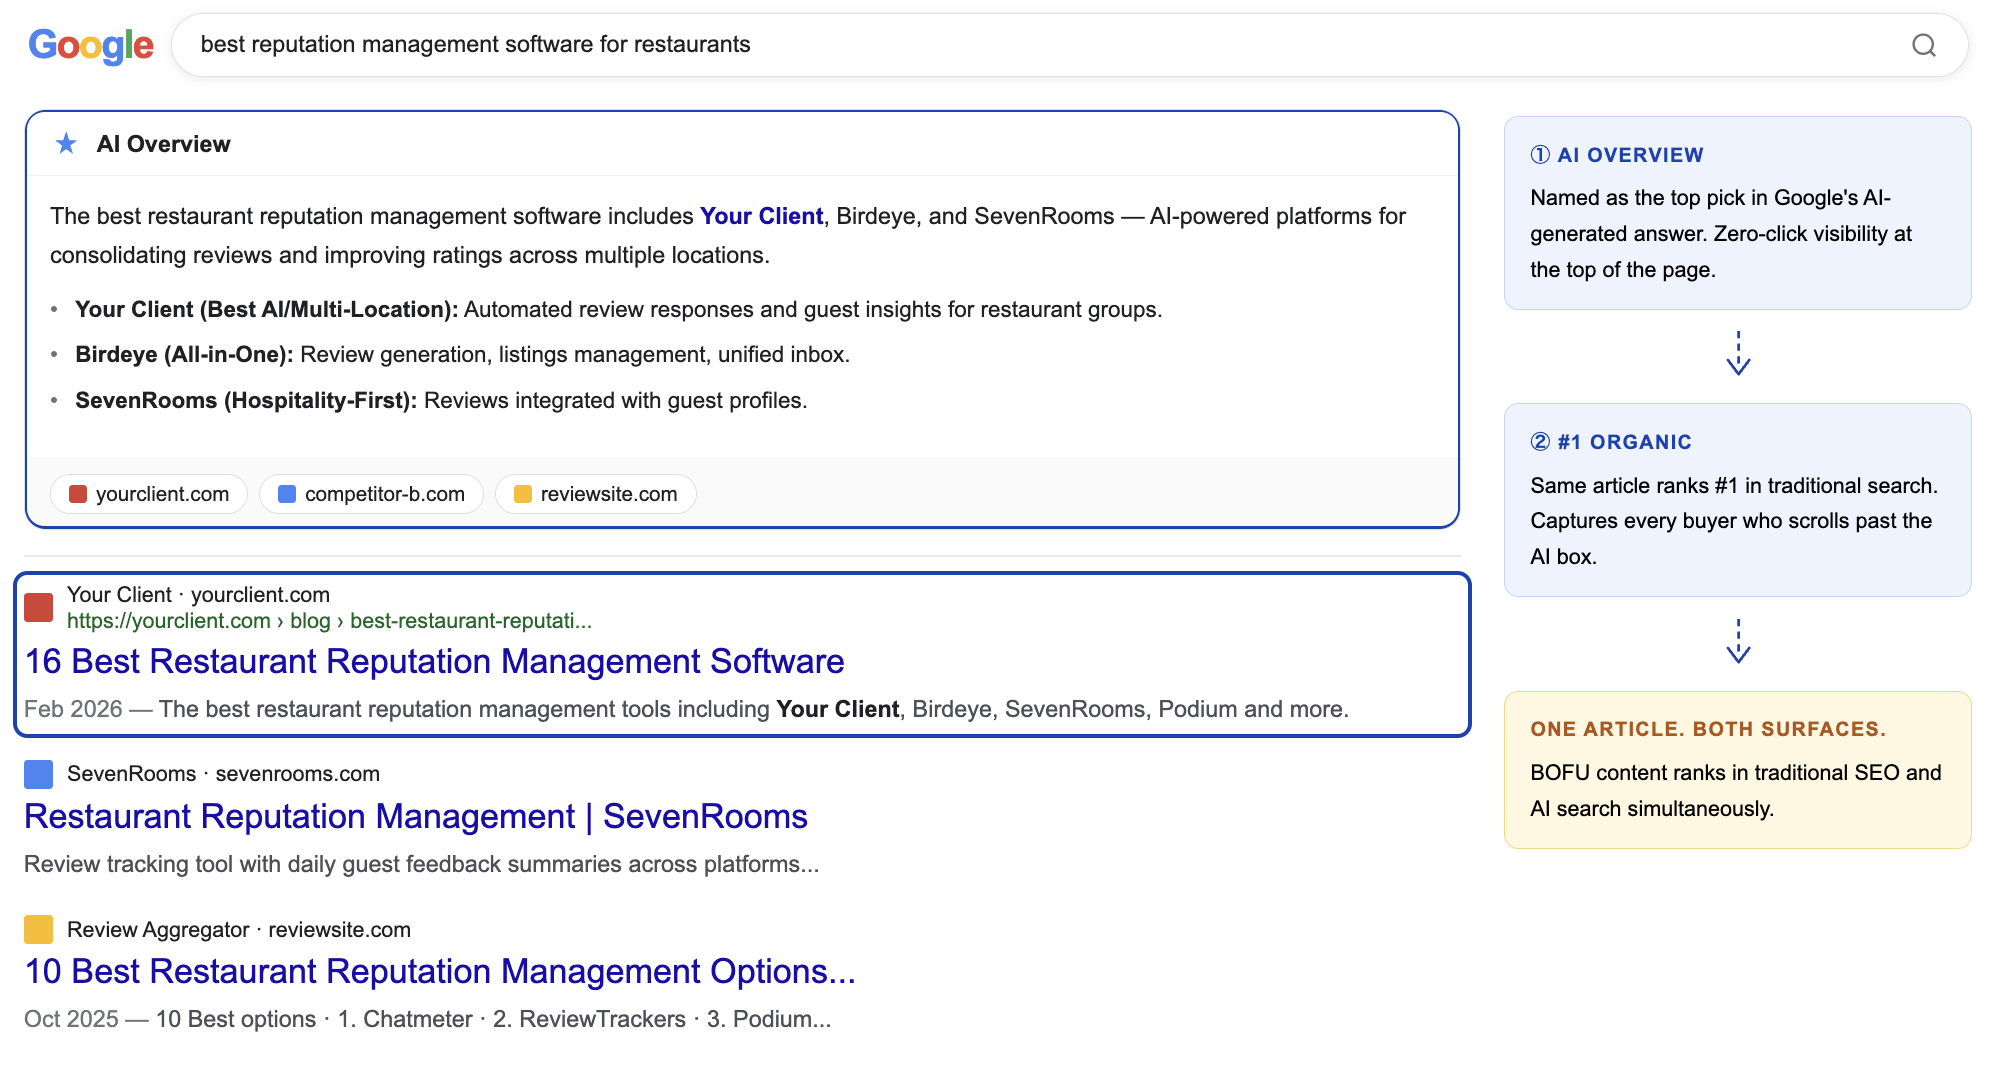The width and height of the screenshot is (1992, 1070).
Task: Open 10 Best Restaurant Reputation Management Options result
Action: pyautogui.click(x=440, y=971)
